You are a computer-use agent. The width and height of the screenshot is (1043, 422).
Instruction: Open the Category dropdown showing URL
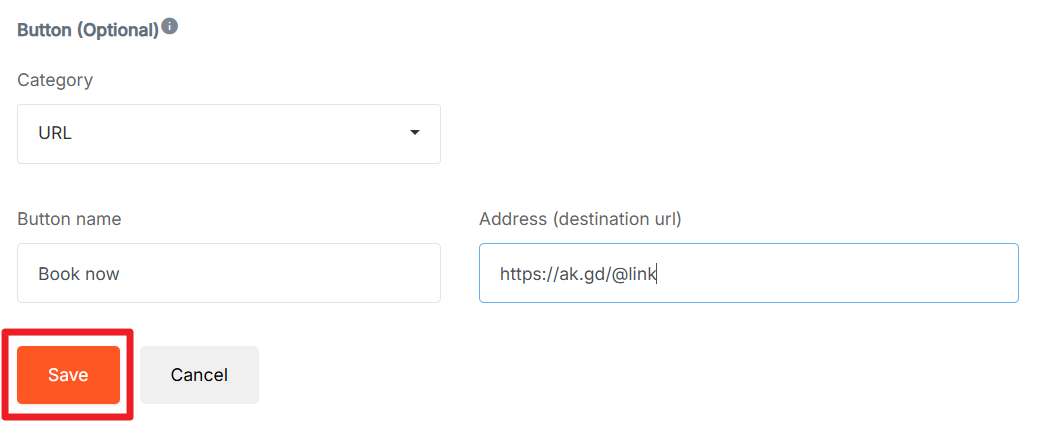pyautogui.click(x=228, y=133)
